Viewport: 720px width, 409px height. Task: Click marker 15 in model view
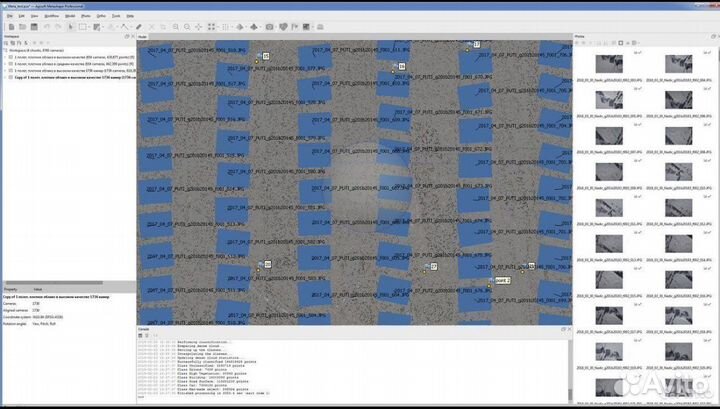(265, 56)
